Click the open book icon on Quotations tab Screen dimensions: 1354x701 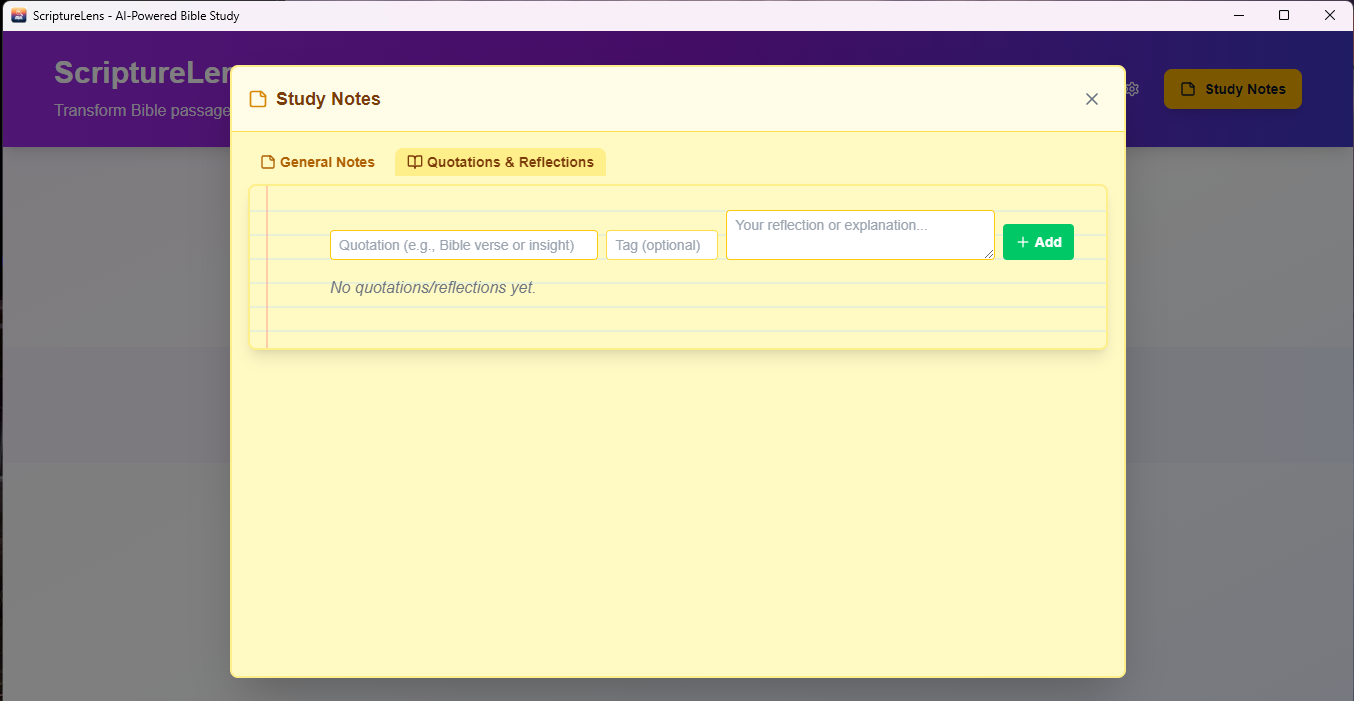pos(415,162)
